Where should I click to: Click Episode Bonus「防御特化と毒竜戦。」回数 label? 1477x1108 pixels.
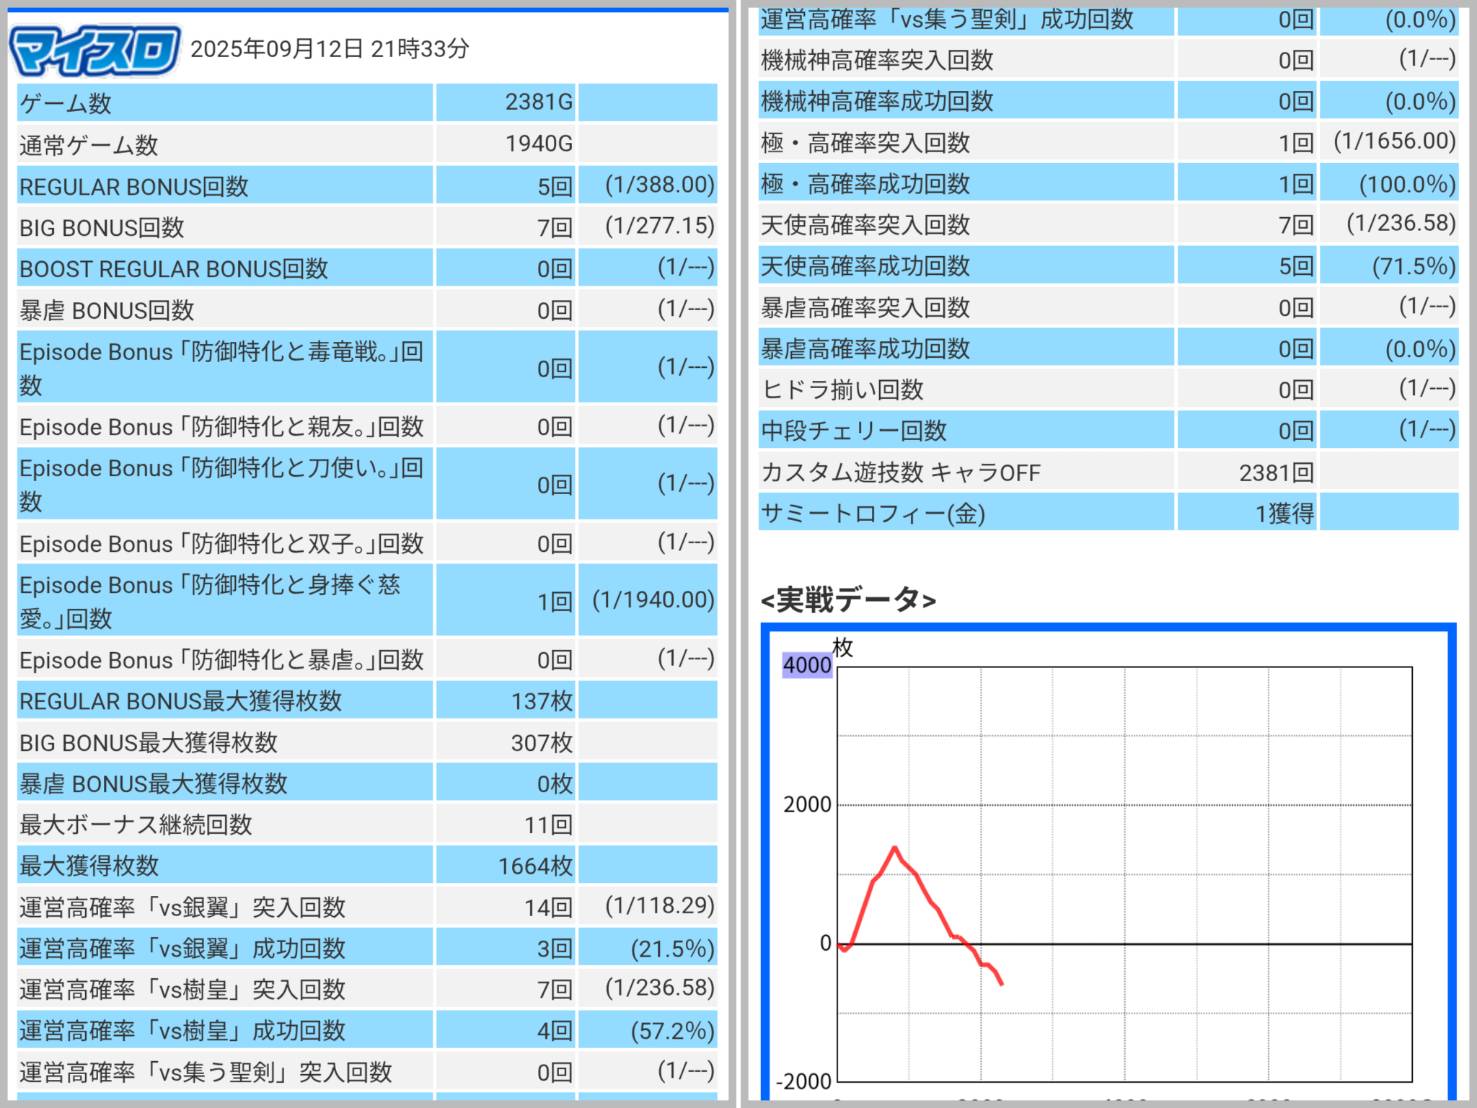click(221, 368)
